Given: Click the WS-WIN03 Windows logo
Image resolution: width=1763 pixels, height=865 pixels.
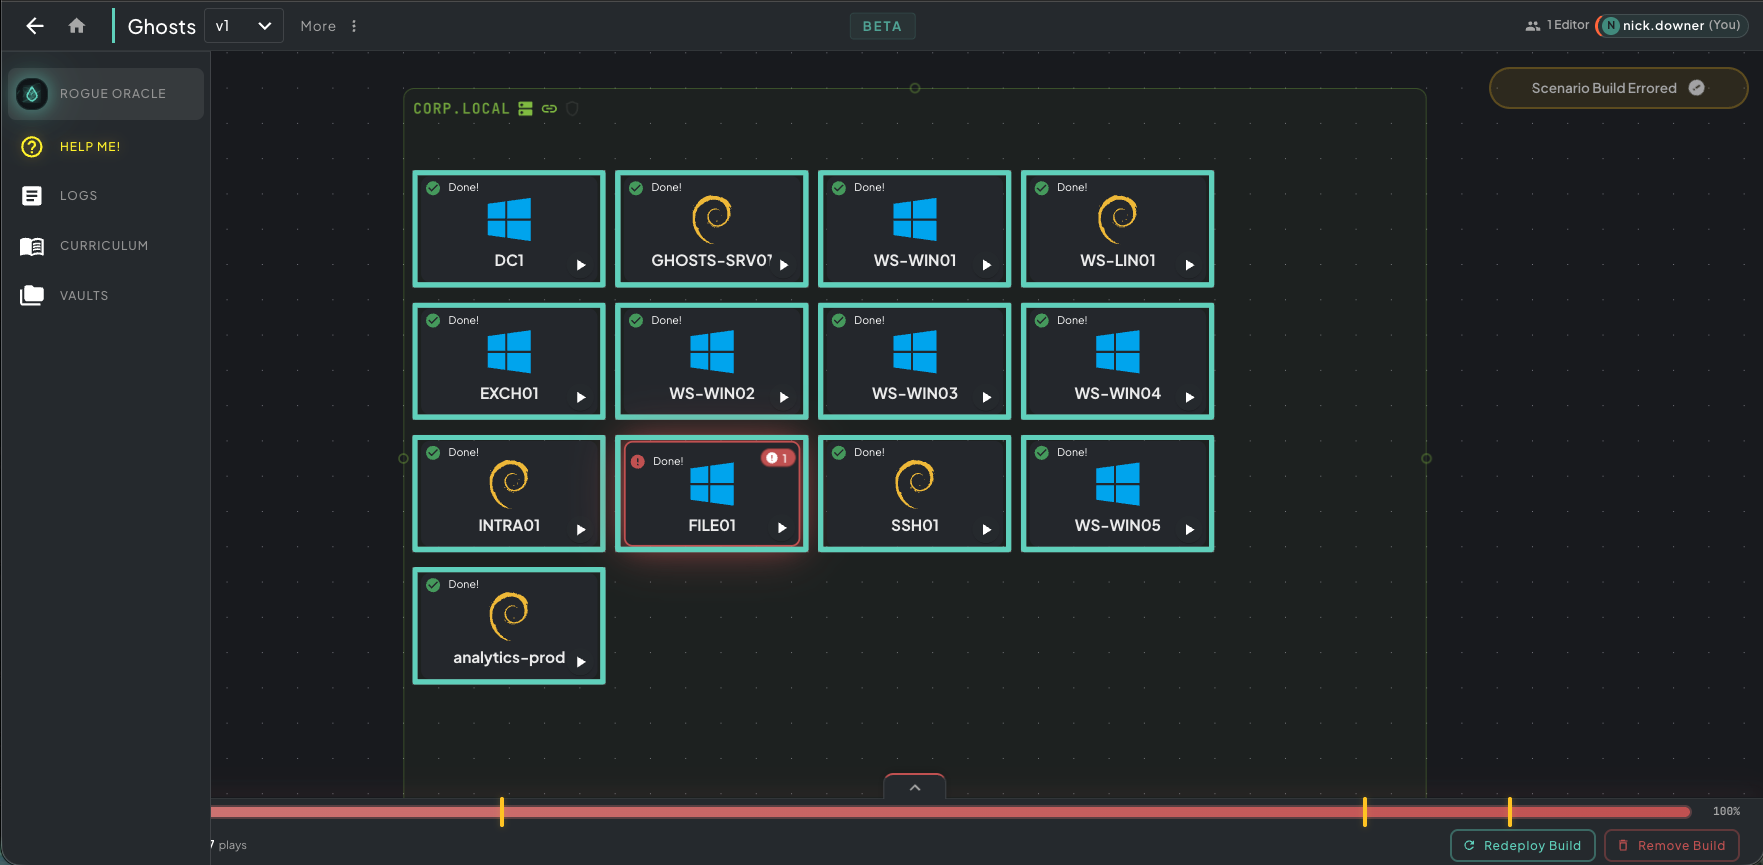Looking at the screenshot, I should [x=915, y=352].
